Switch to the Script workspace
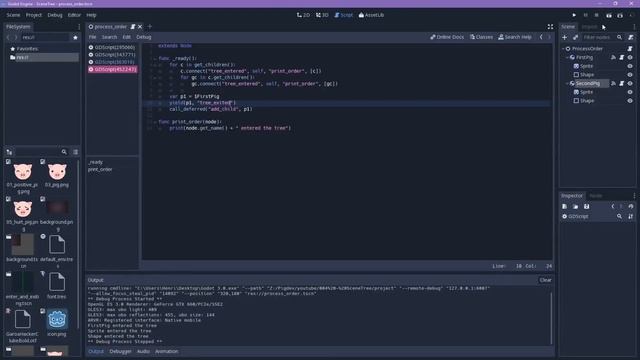 (343, 15)
